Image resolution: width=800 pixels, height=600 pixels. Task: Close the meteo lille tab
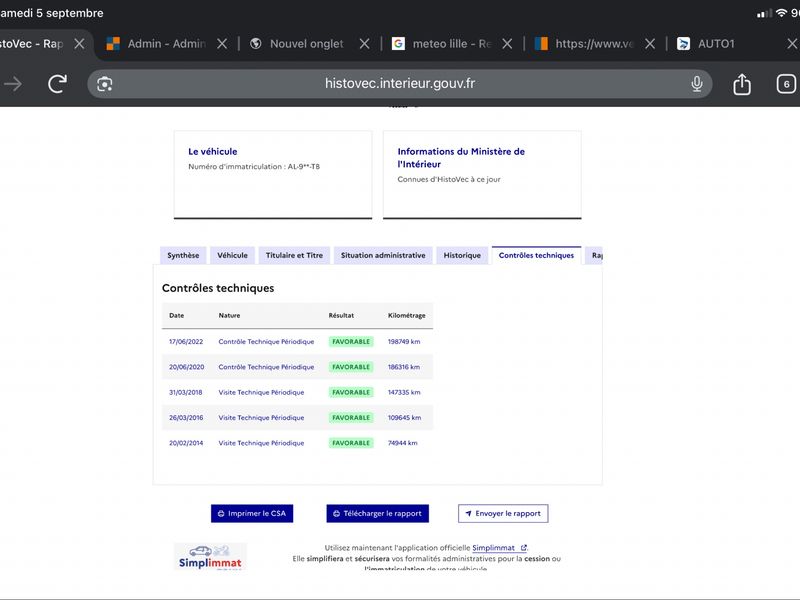tap(507, 44)
